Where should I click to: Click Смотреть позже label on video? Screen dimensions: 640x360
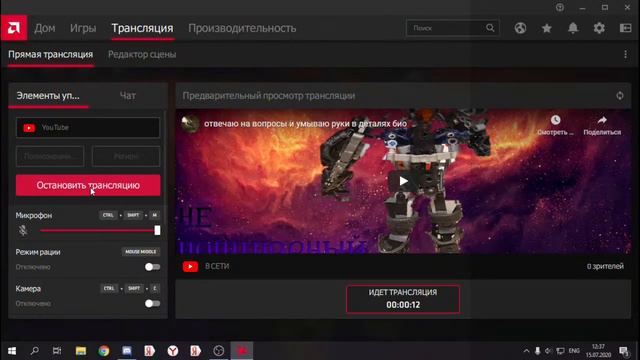pyautogui.click(x=555, y=132)
